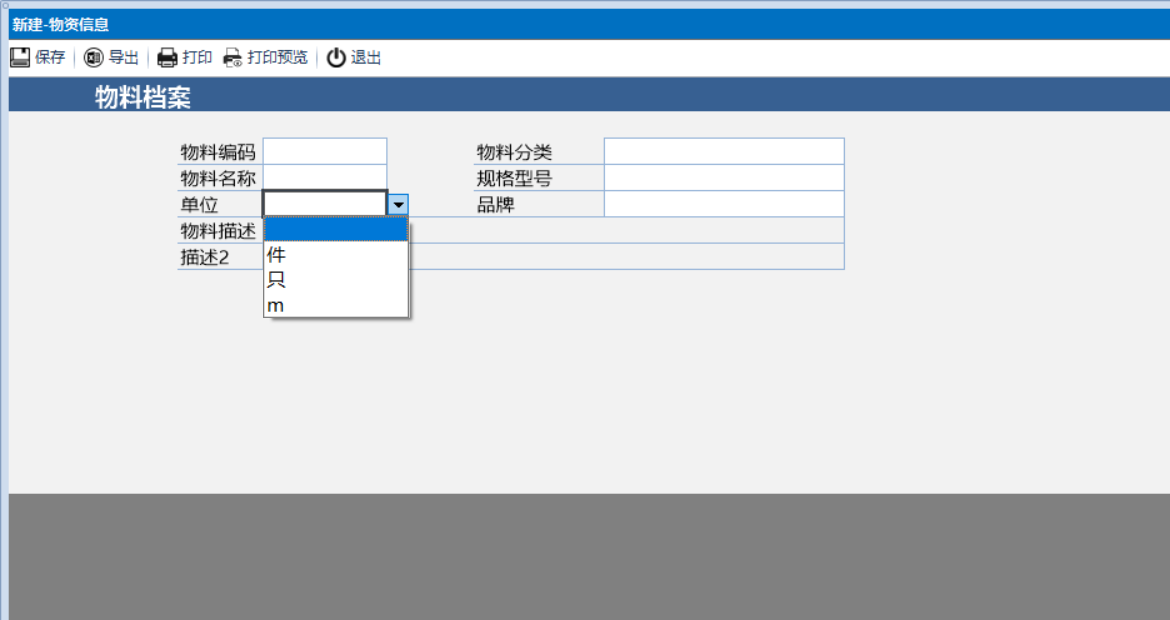Open Print Preview (打印预览) from toolbar

click(233, 58)
